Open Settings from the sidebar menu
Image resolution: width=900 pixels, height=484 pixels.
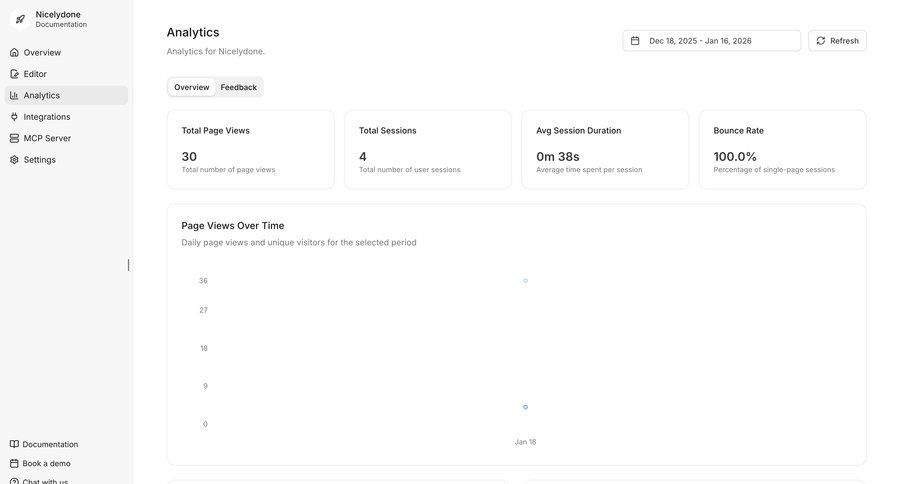(x=40, y=160)
